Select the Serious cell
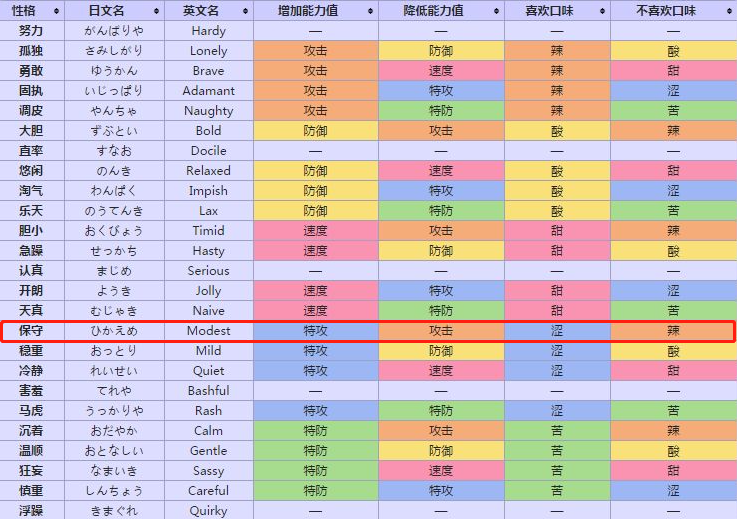The image size is (737, 519). pos(209,271)
